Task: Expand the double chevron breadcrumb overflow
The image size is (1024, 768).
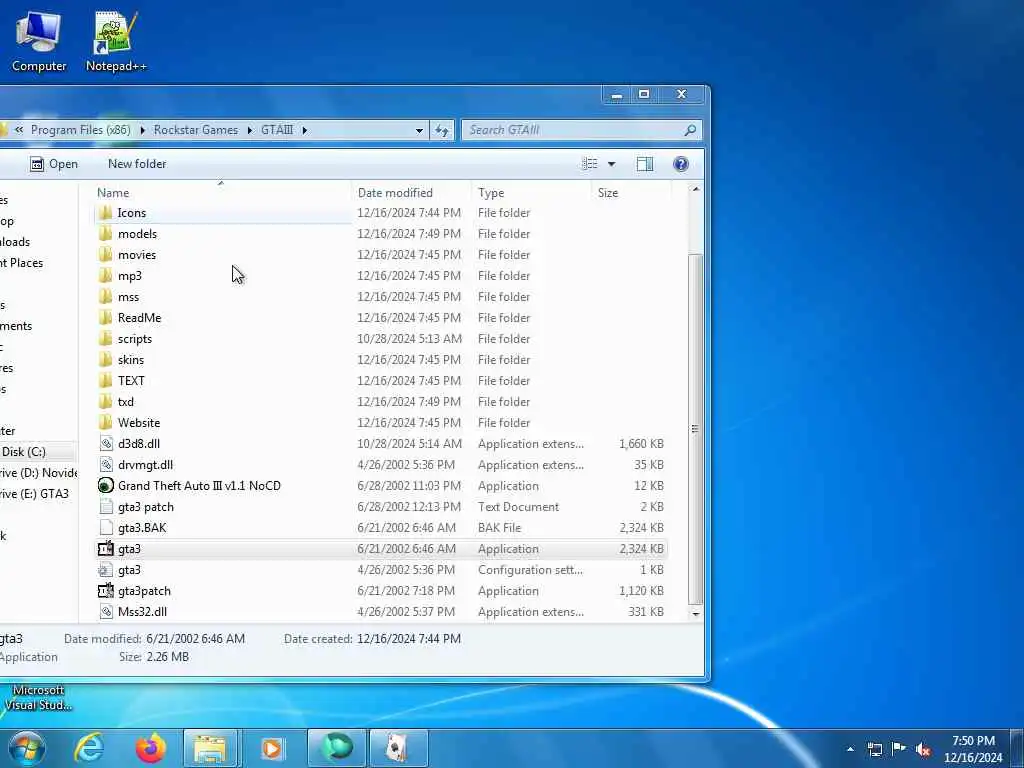Action: [x=19, y=130]
